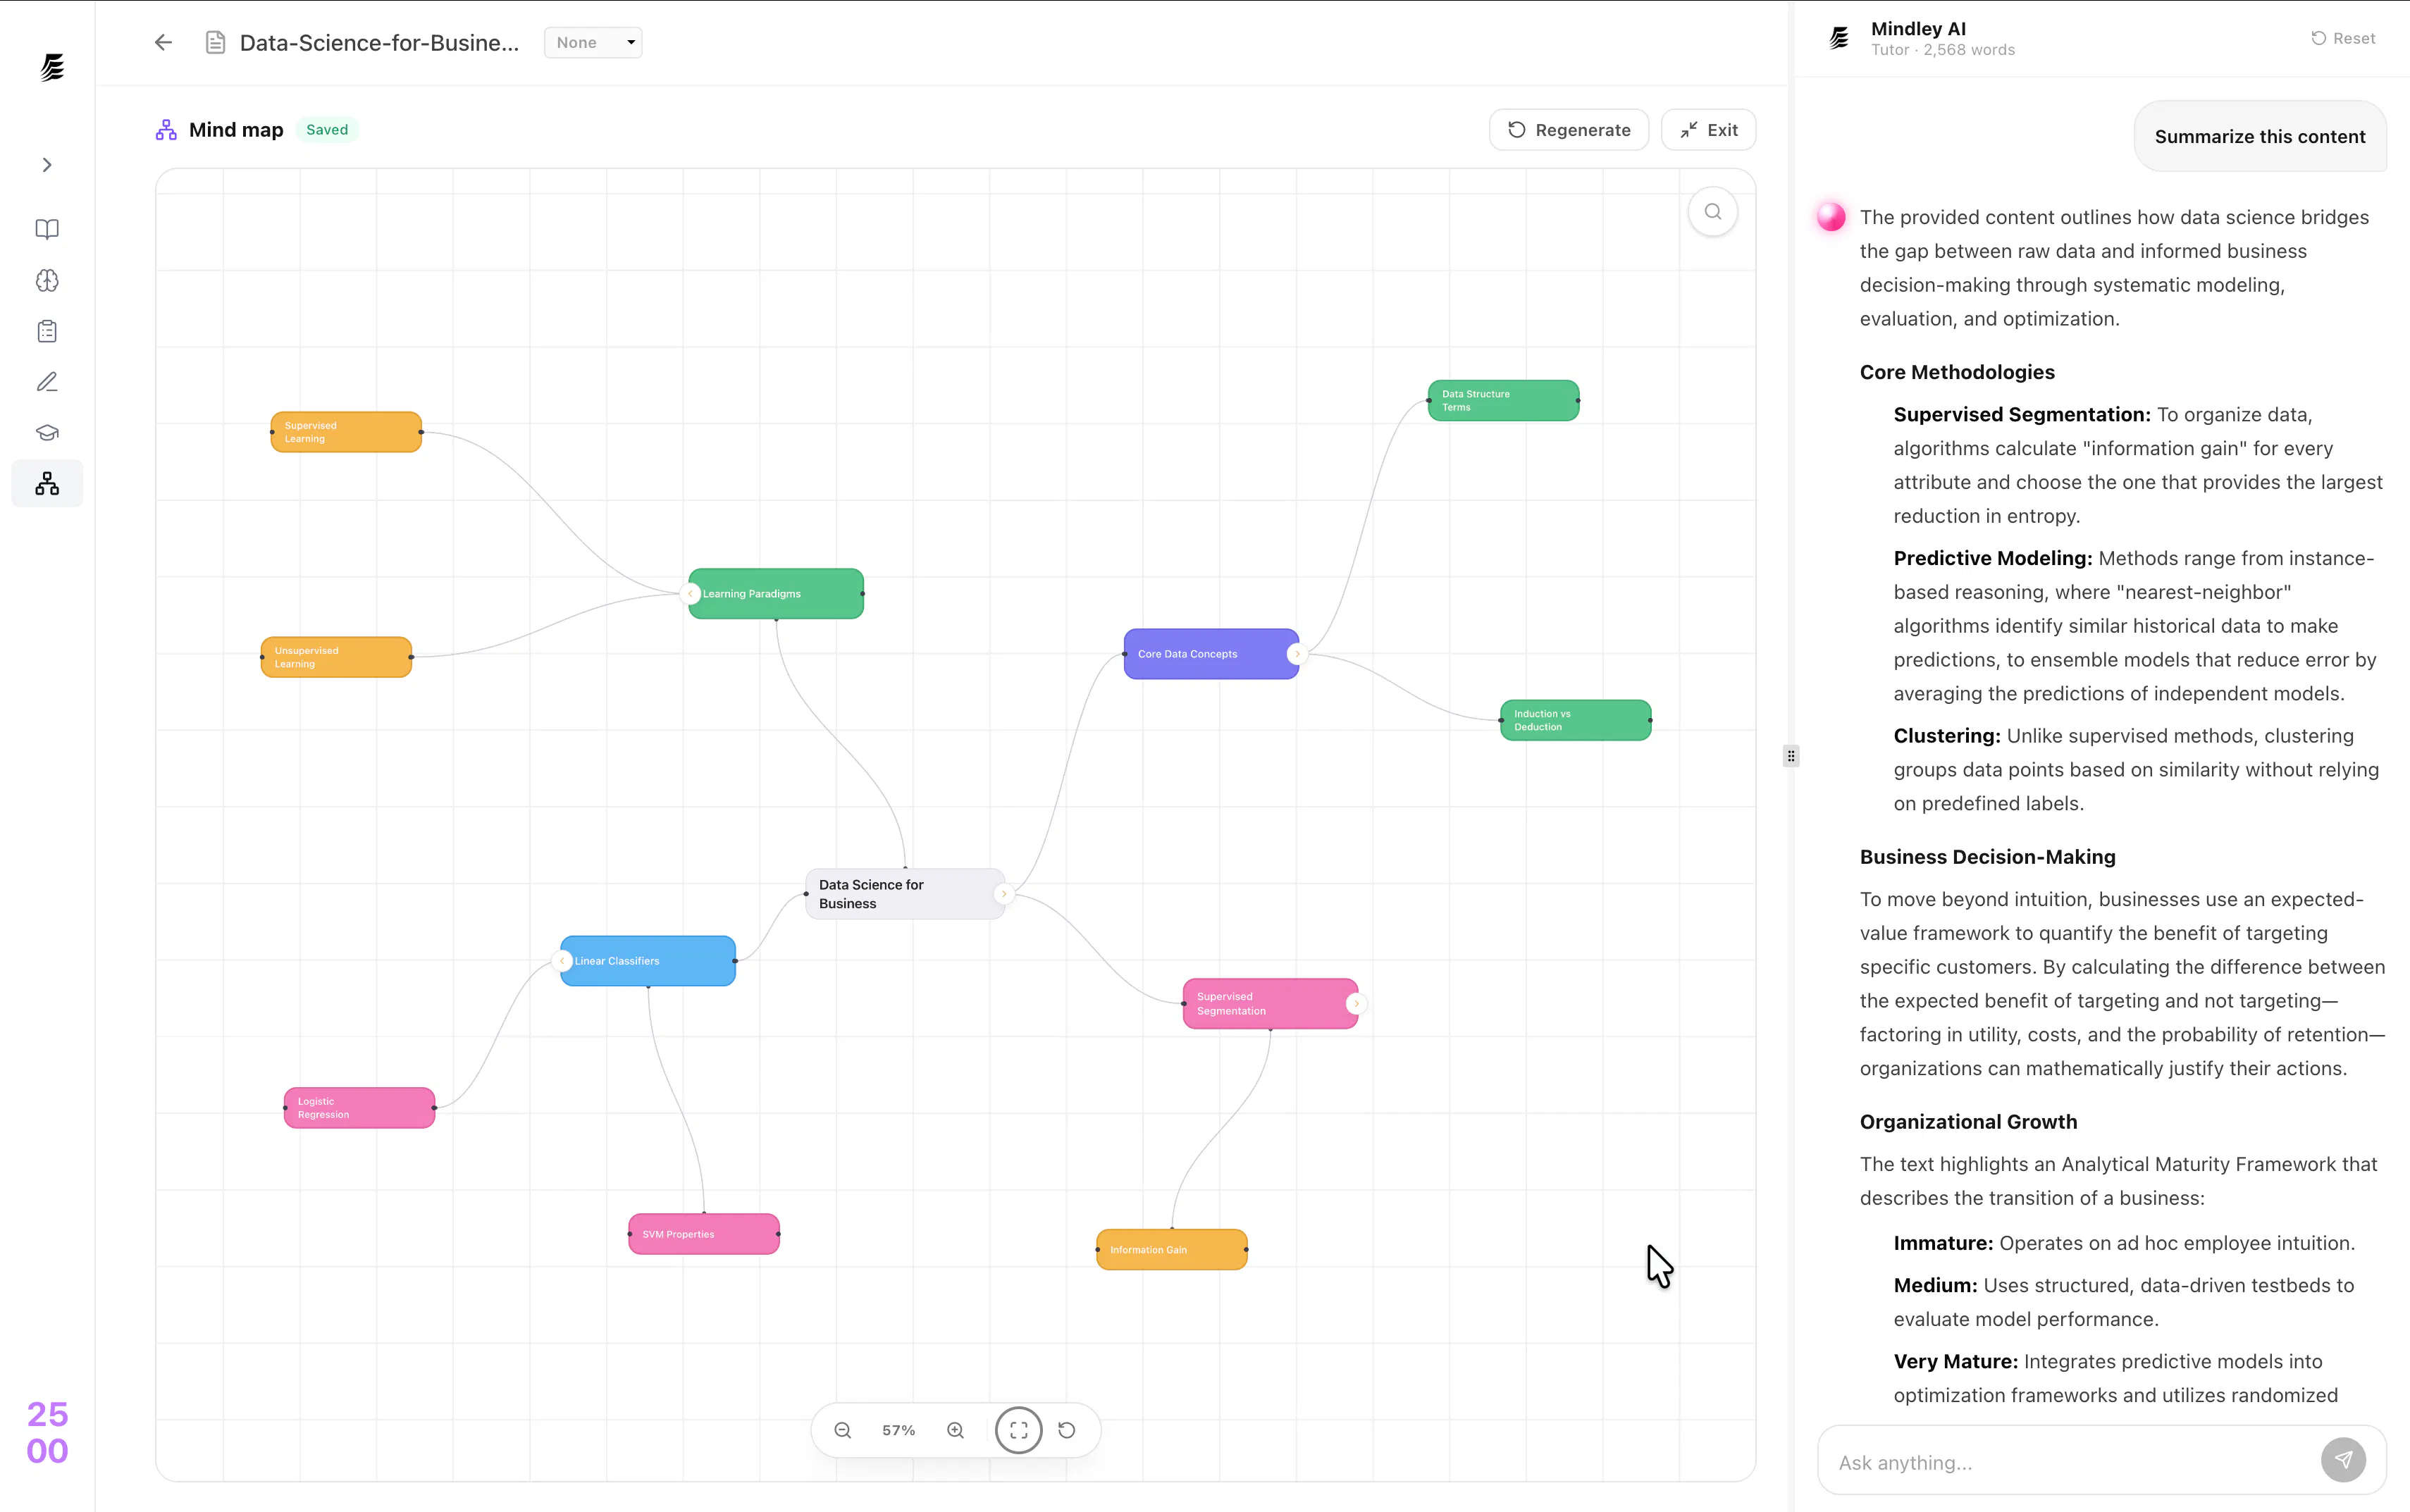Select the mind map icon in sidebar

coord(47,484)
